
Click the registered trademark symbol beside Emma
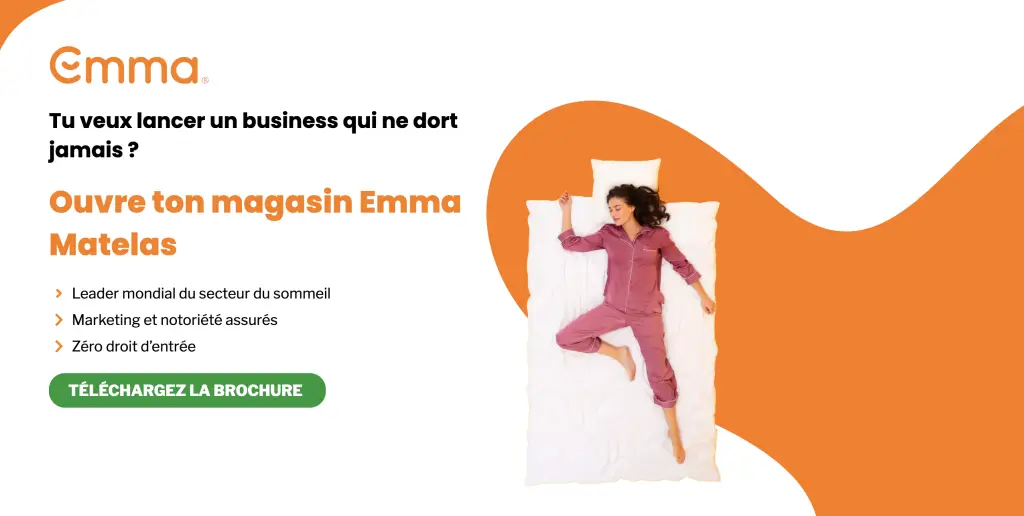click(205, 80)
